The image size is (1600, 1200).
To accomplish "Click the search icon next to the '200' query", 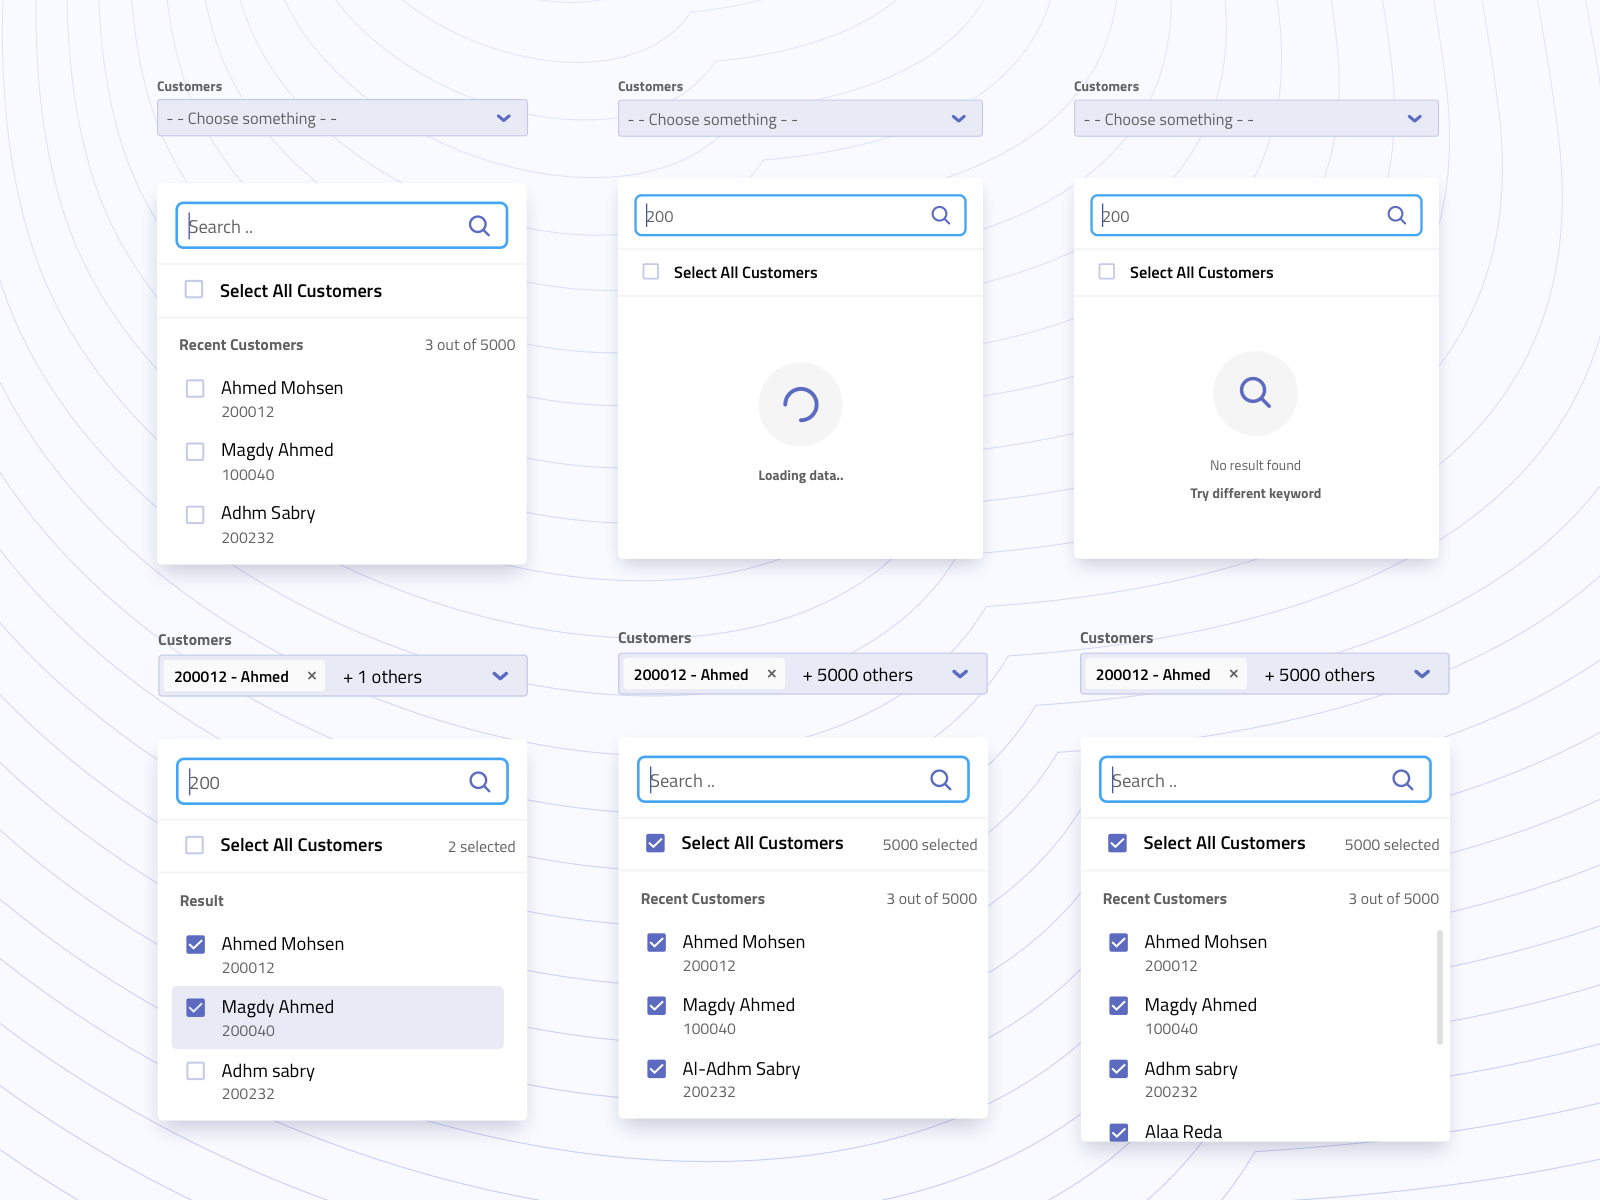I will click(940, 215).
